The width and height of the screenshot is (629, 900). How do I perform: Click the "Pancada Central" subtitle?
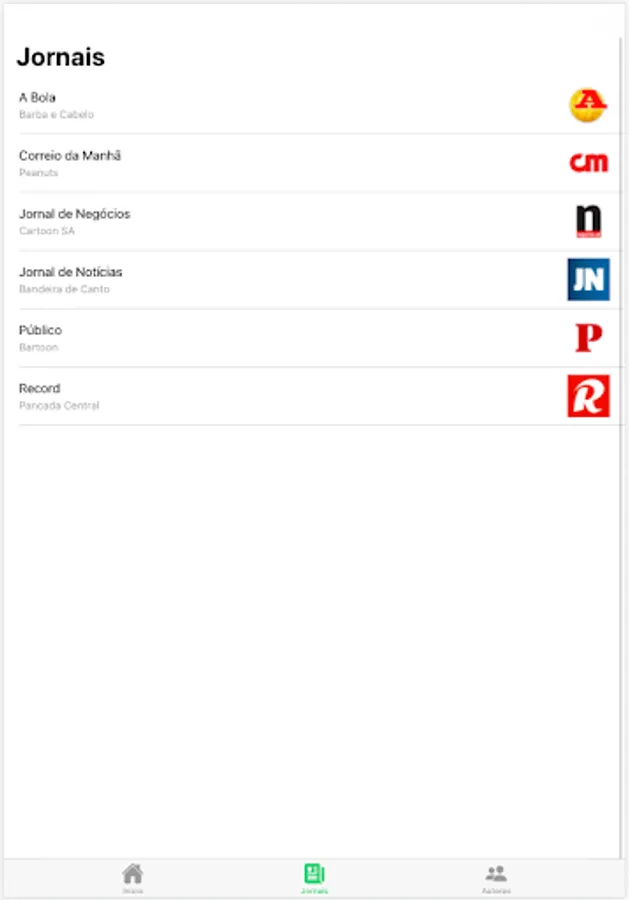[x=59, y=406]
